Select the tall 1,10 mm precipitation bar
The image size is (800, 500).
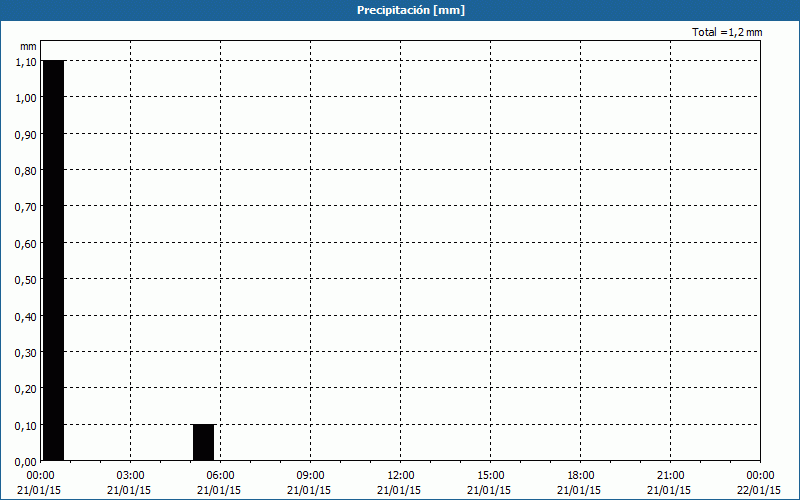coord(54,261)
